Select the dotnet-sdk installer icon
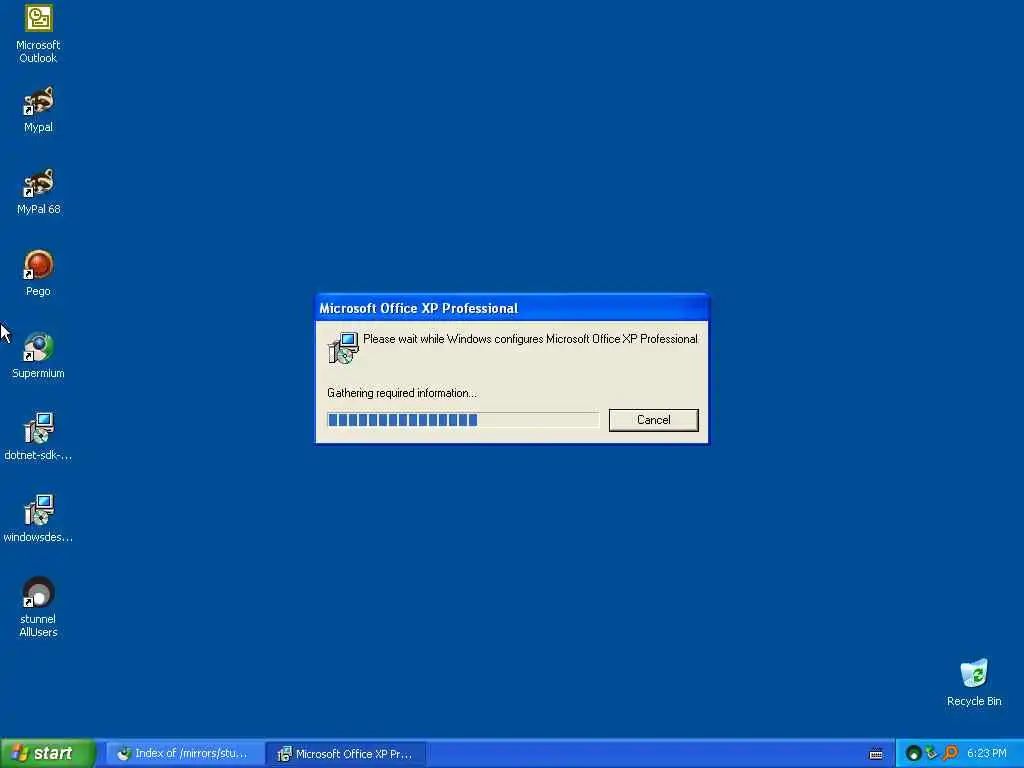 pos(39,438)
